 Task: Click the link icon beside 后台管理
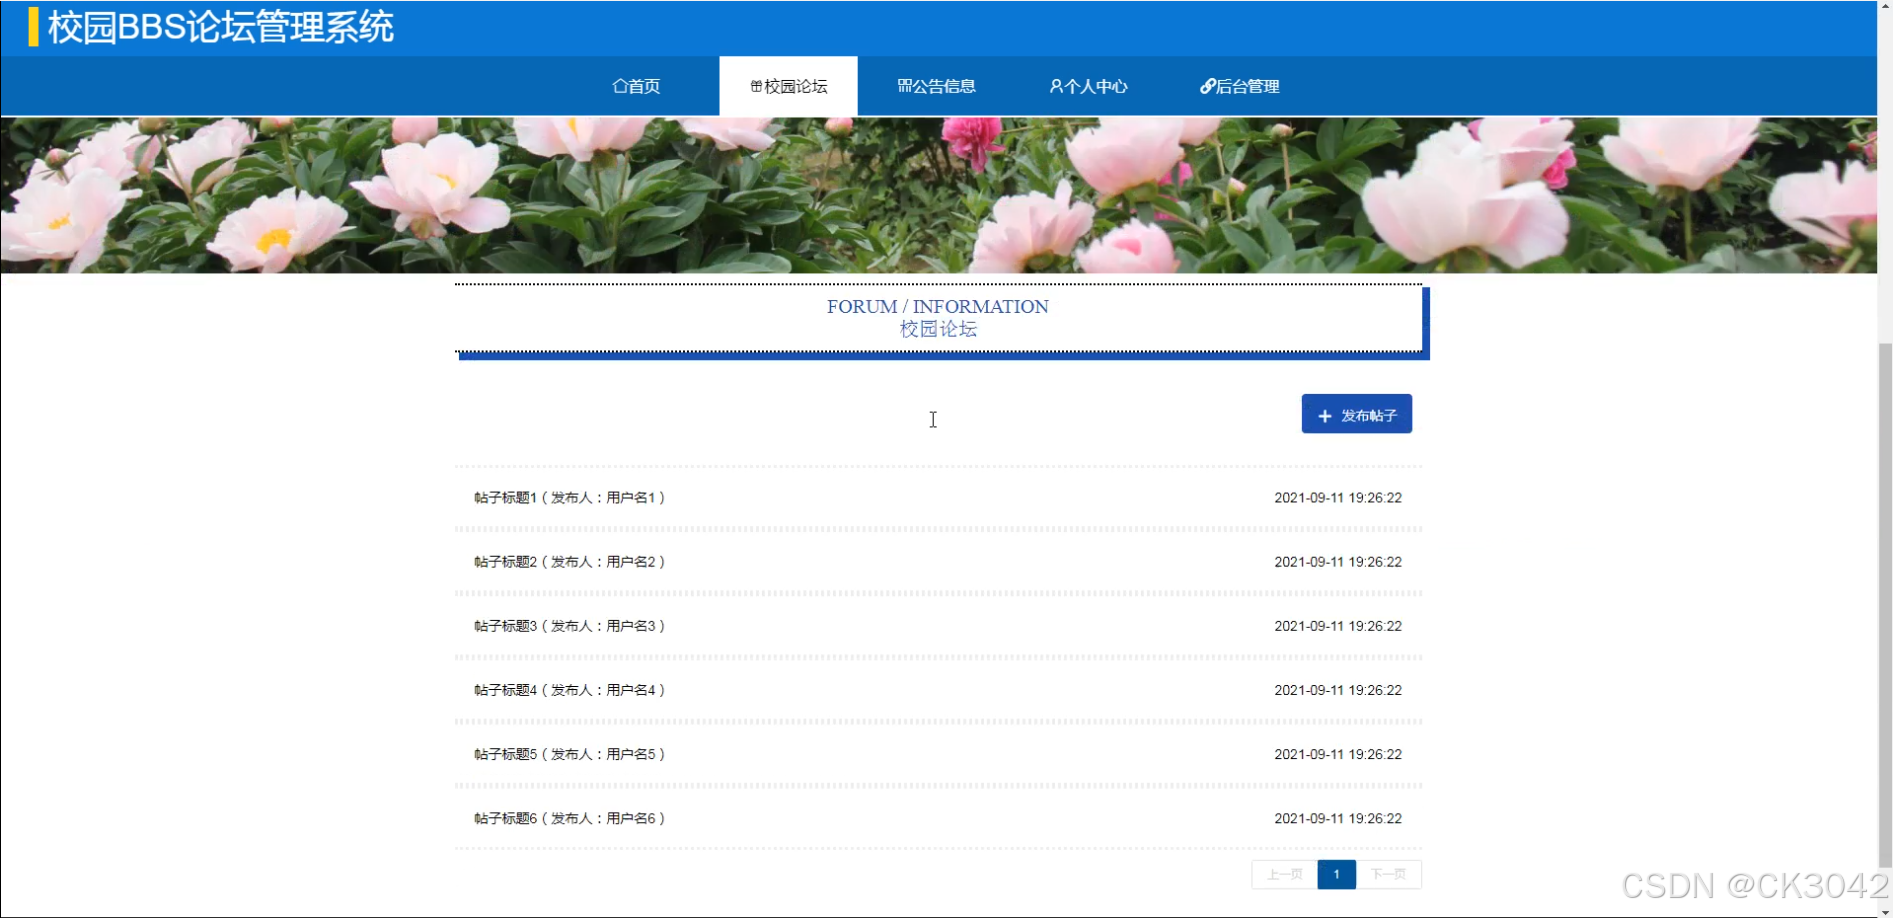pyautogui.click(x=1205, y=86)
